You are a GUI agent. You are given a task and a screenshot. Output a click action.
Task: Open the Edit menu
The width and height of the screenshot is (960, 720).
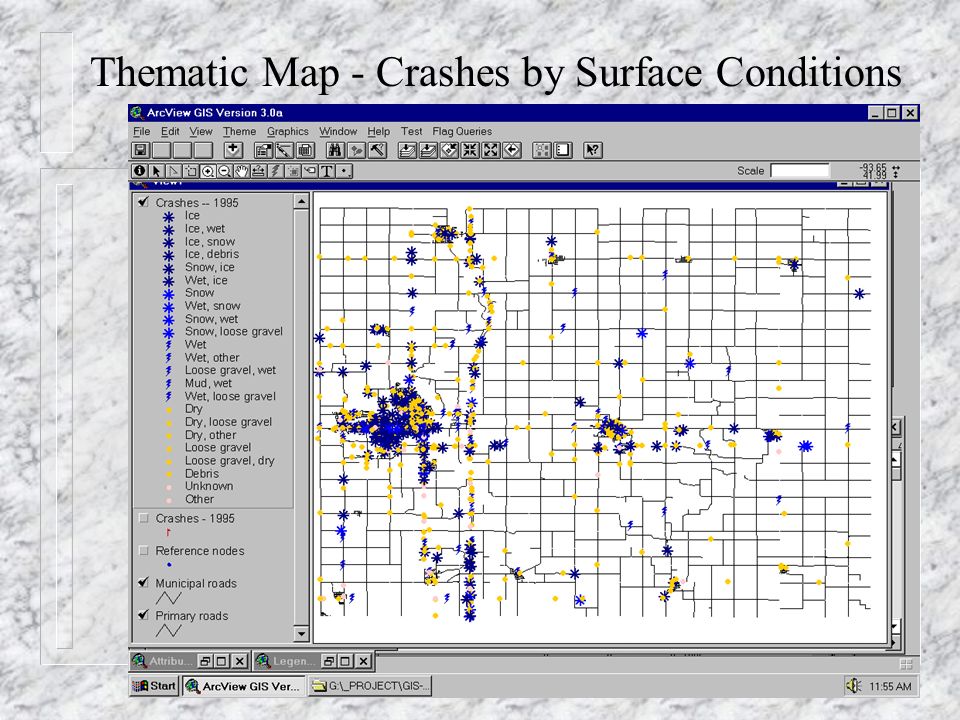pyautogui.click(x=170, y=131)
